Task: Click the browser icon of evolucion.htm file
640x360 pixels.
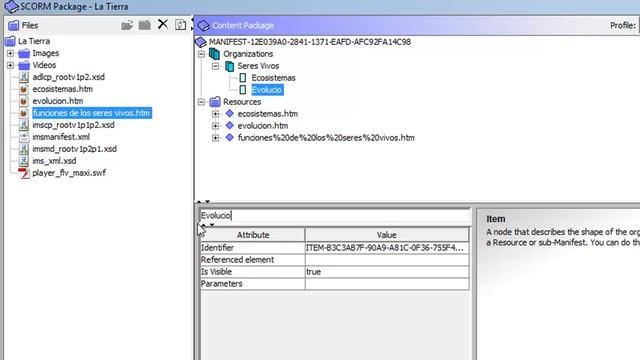Action: [x=24, y=101]
